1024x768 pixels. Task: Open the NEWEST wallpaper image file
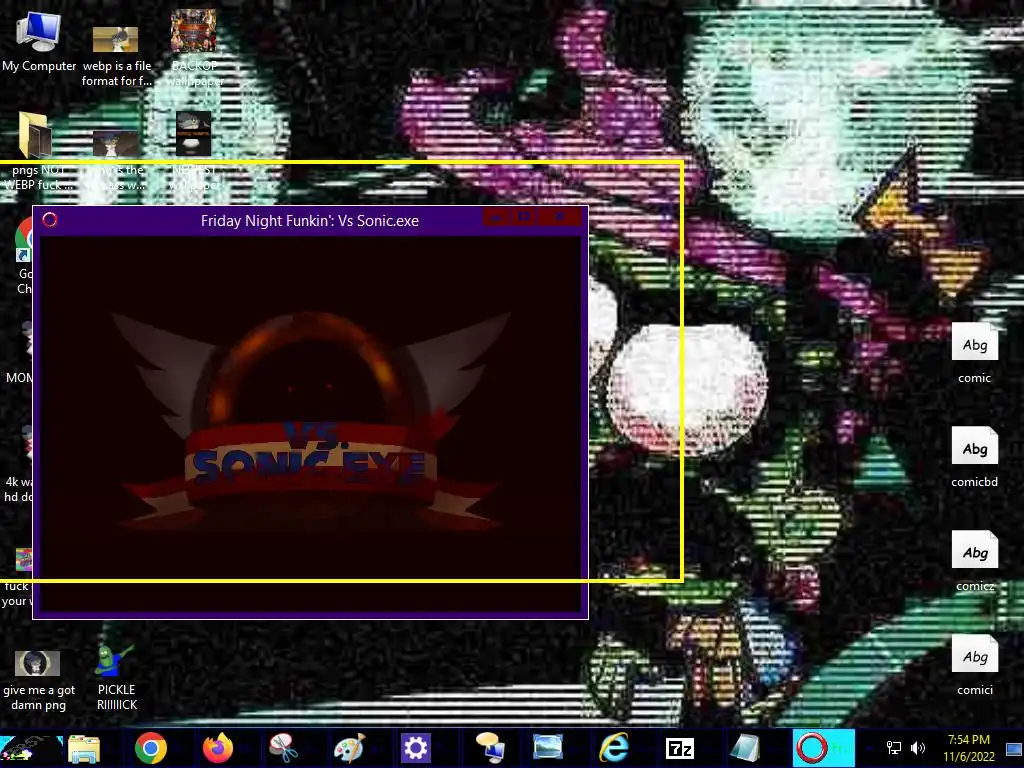pyautogui.click(x=194, y=152)
